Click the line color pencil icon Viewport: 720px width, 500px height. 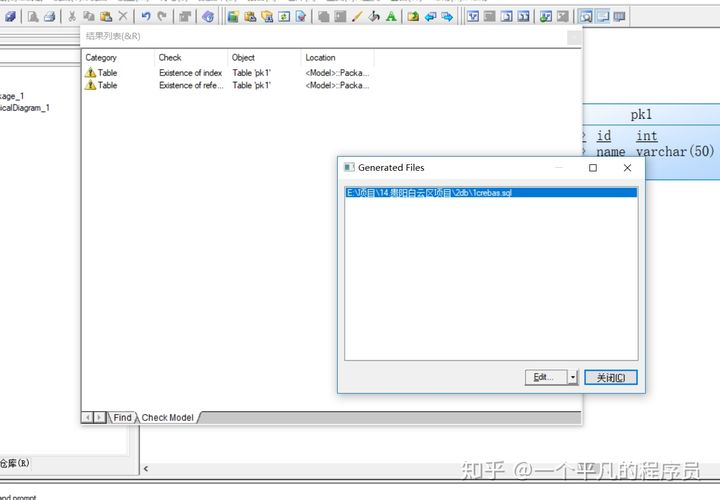(x=357, y=17)
